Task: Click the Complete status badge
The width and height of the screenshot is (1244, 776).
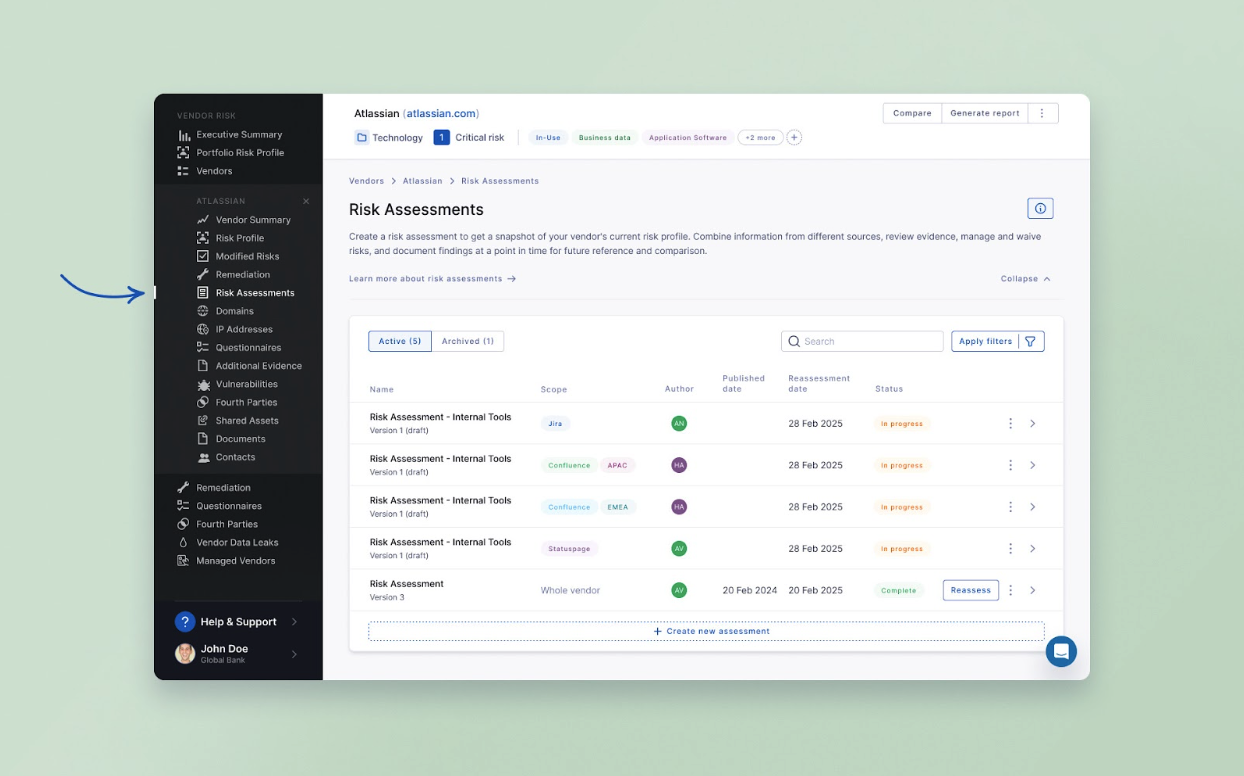Action: (x=899, y=590)
